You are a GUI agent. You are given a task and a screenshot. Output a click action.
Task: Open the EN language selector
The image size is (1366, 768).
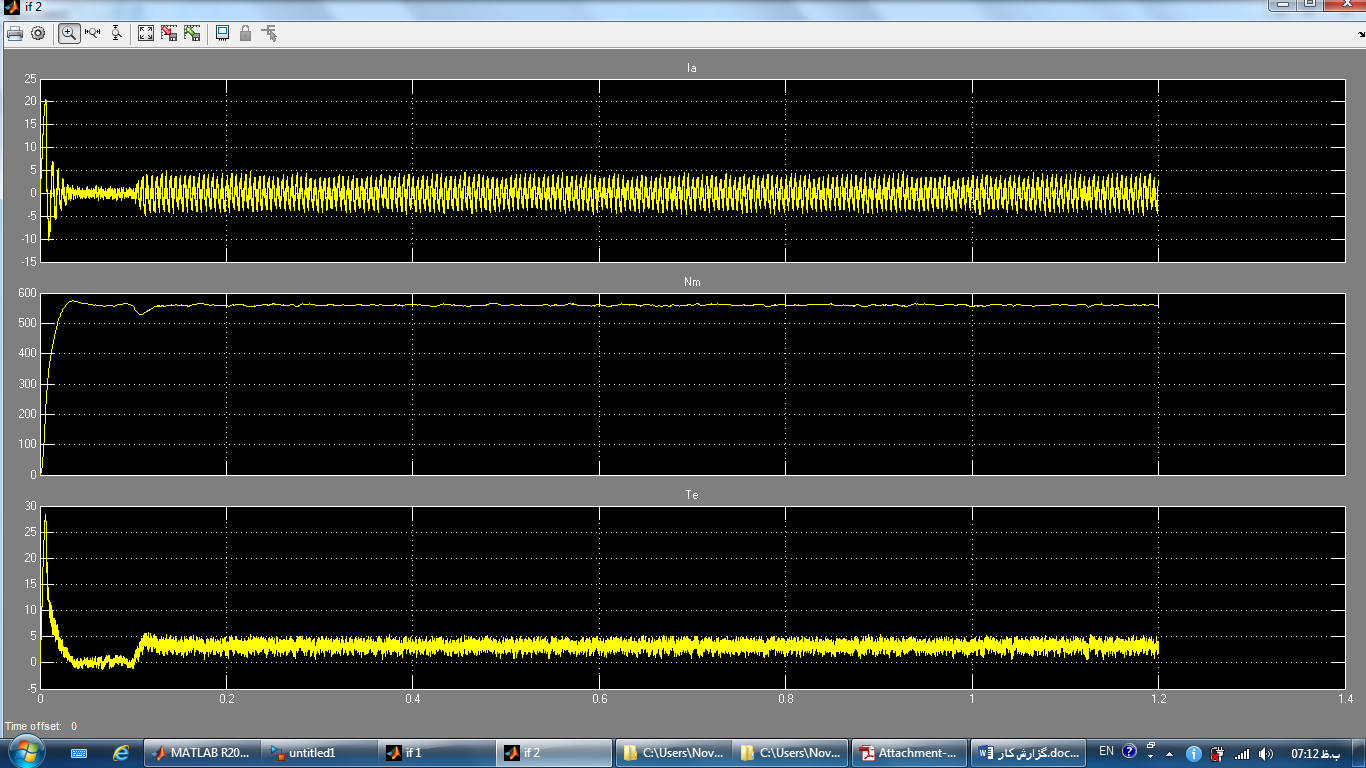(x=1106, y=751)
